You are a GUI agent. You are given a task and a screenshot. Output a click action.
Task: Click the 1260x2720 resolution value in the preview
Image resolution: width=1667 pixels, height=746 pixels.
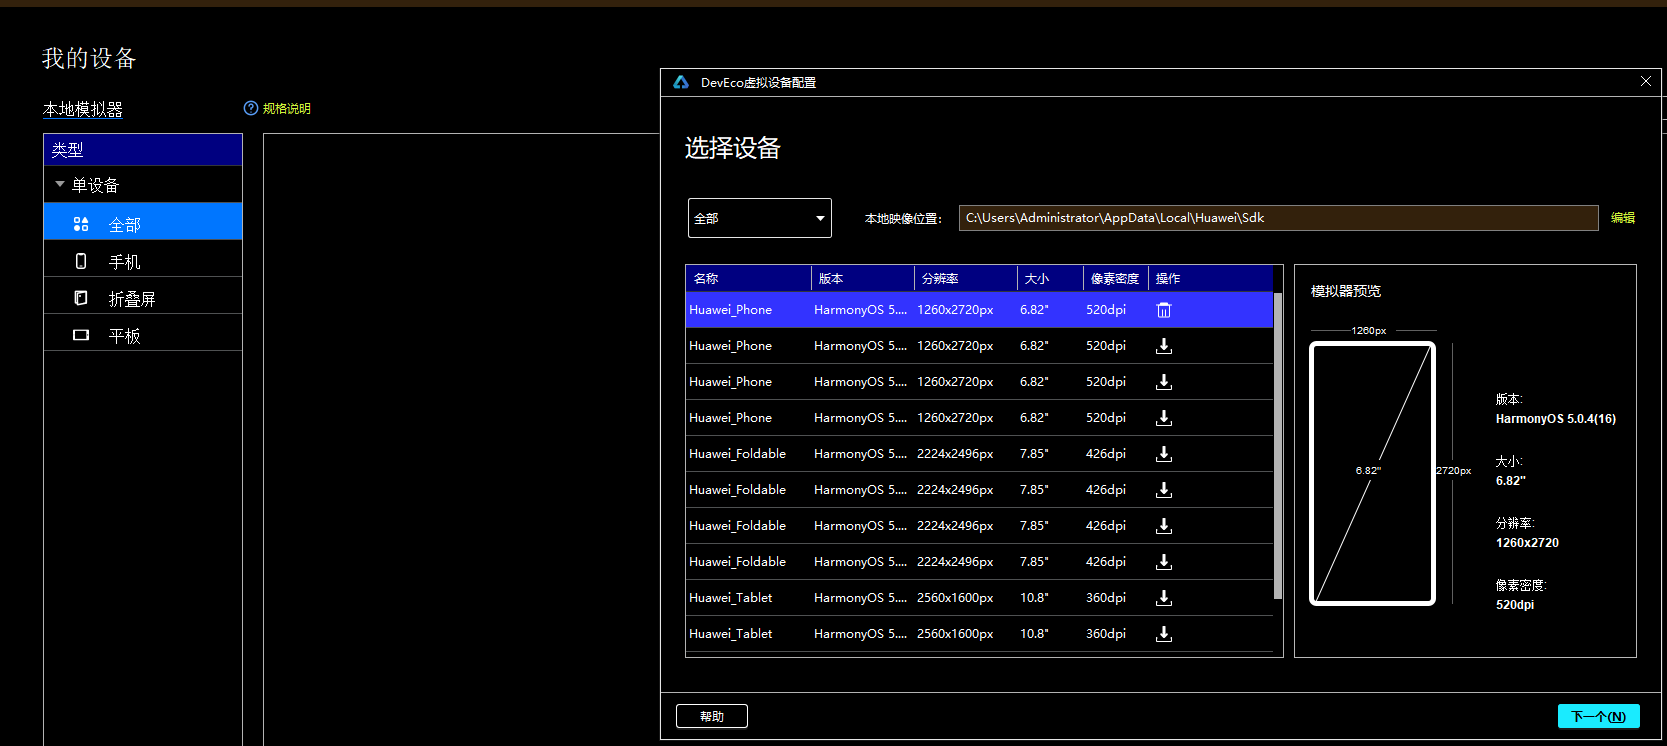pyautogui.click(x=1527, y=543)
